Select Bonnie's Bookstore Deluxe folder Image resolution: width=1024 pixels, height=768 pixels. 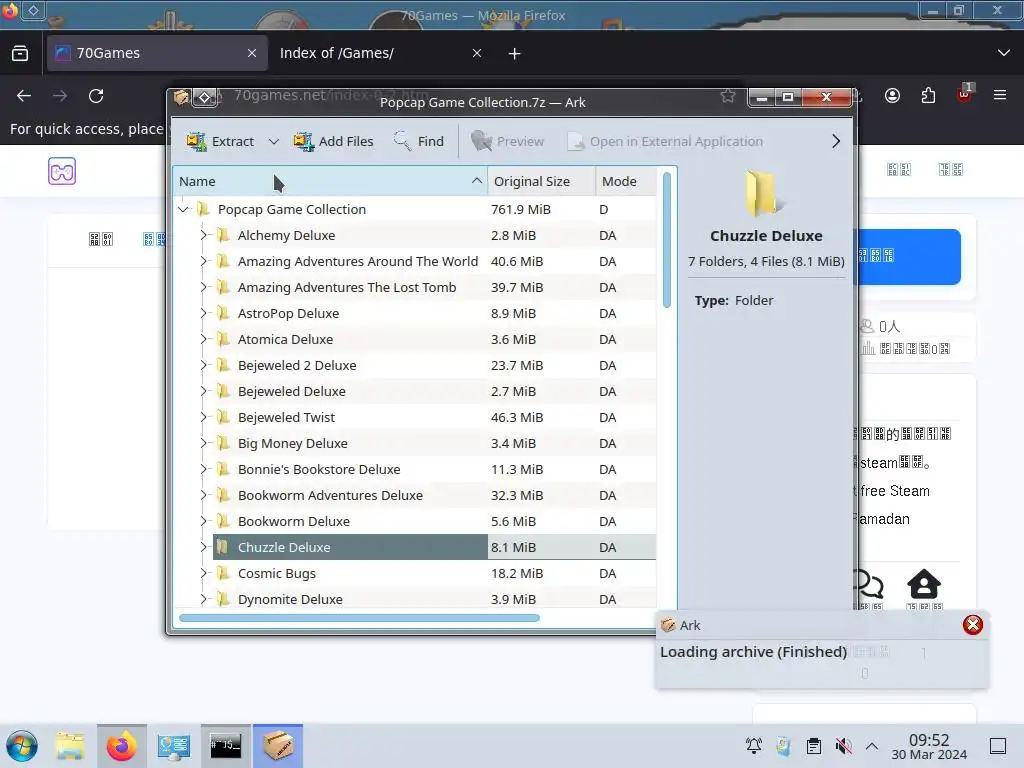[319, 470]
